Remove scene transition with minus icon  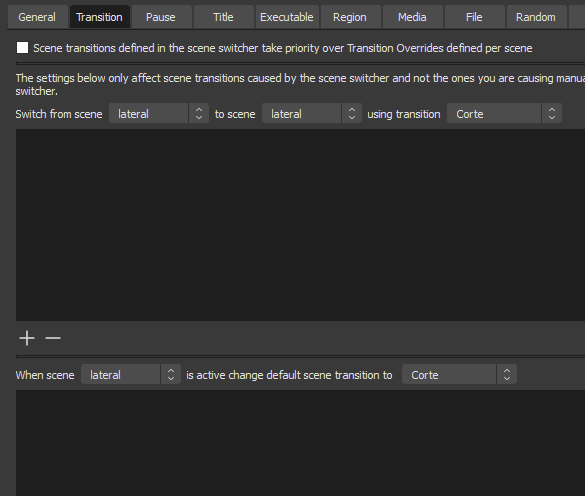(53, 338)
